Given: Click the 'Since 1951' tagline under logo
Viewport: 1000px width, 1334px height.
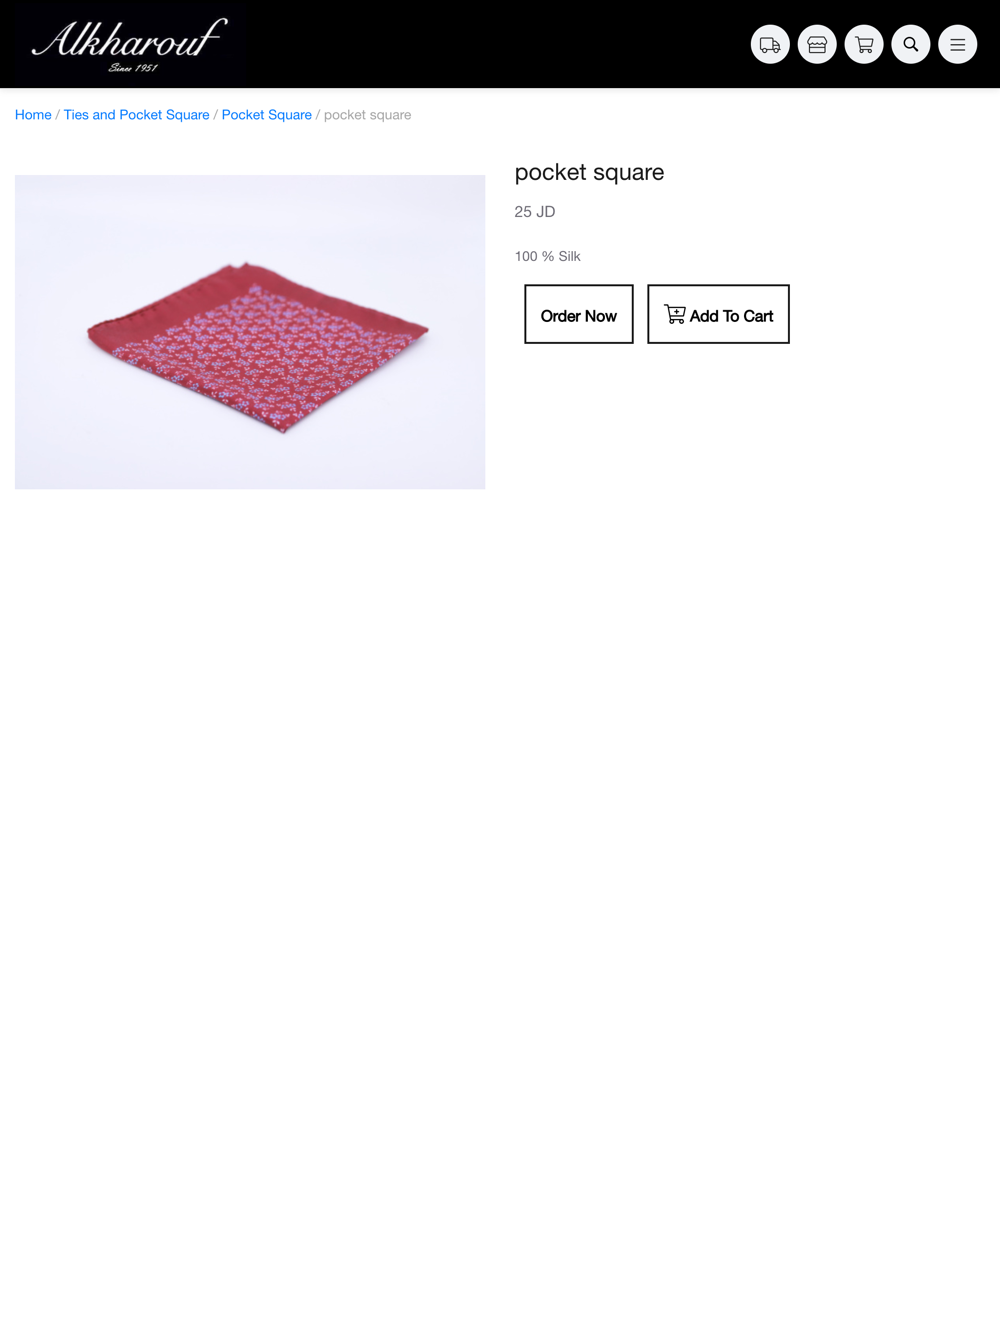Looking at the screenshot, I should 133,68.
